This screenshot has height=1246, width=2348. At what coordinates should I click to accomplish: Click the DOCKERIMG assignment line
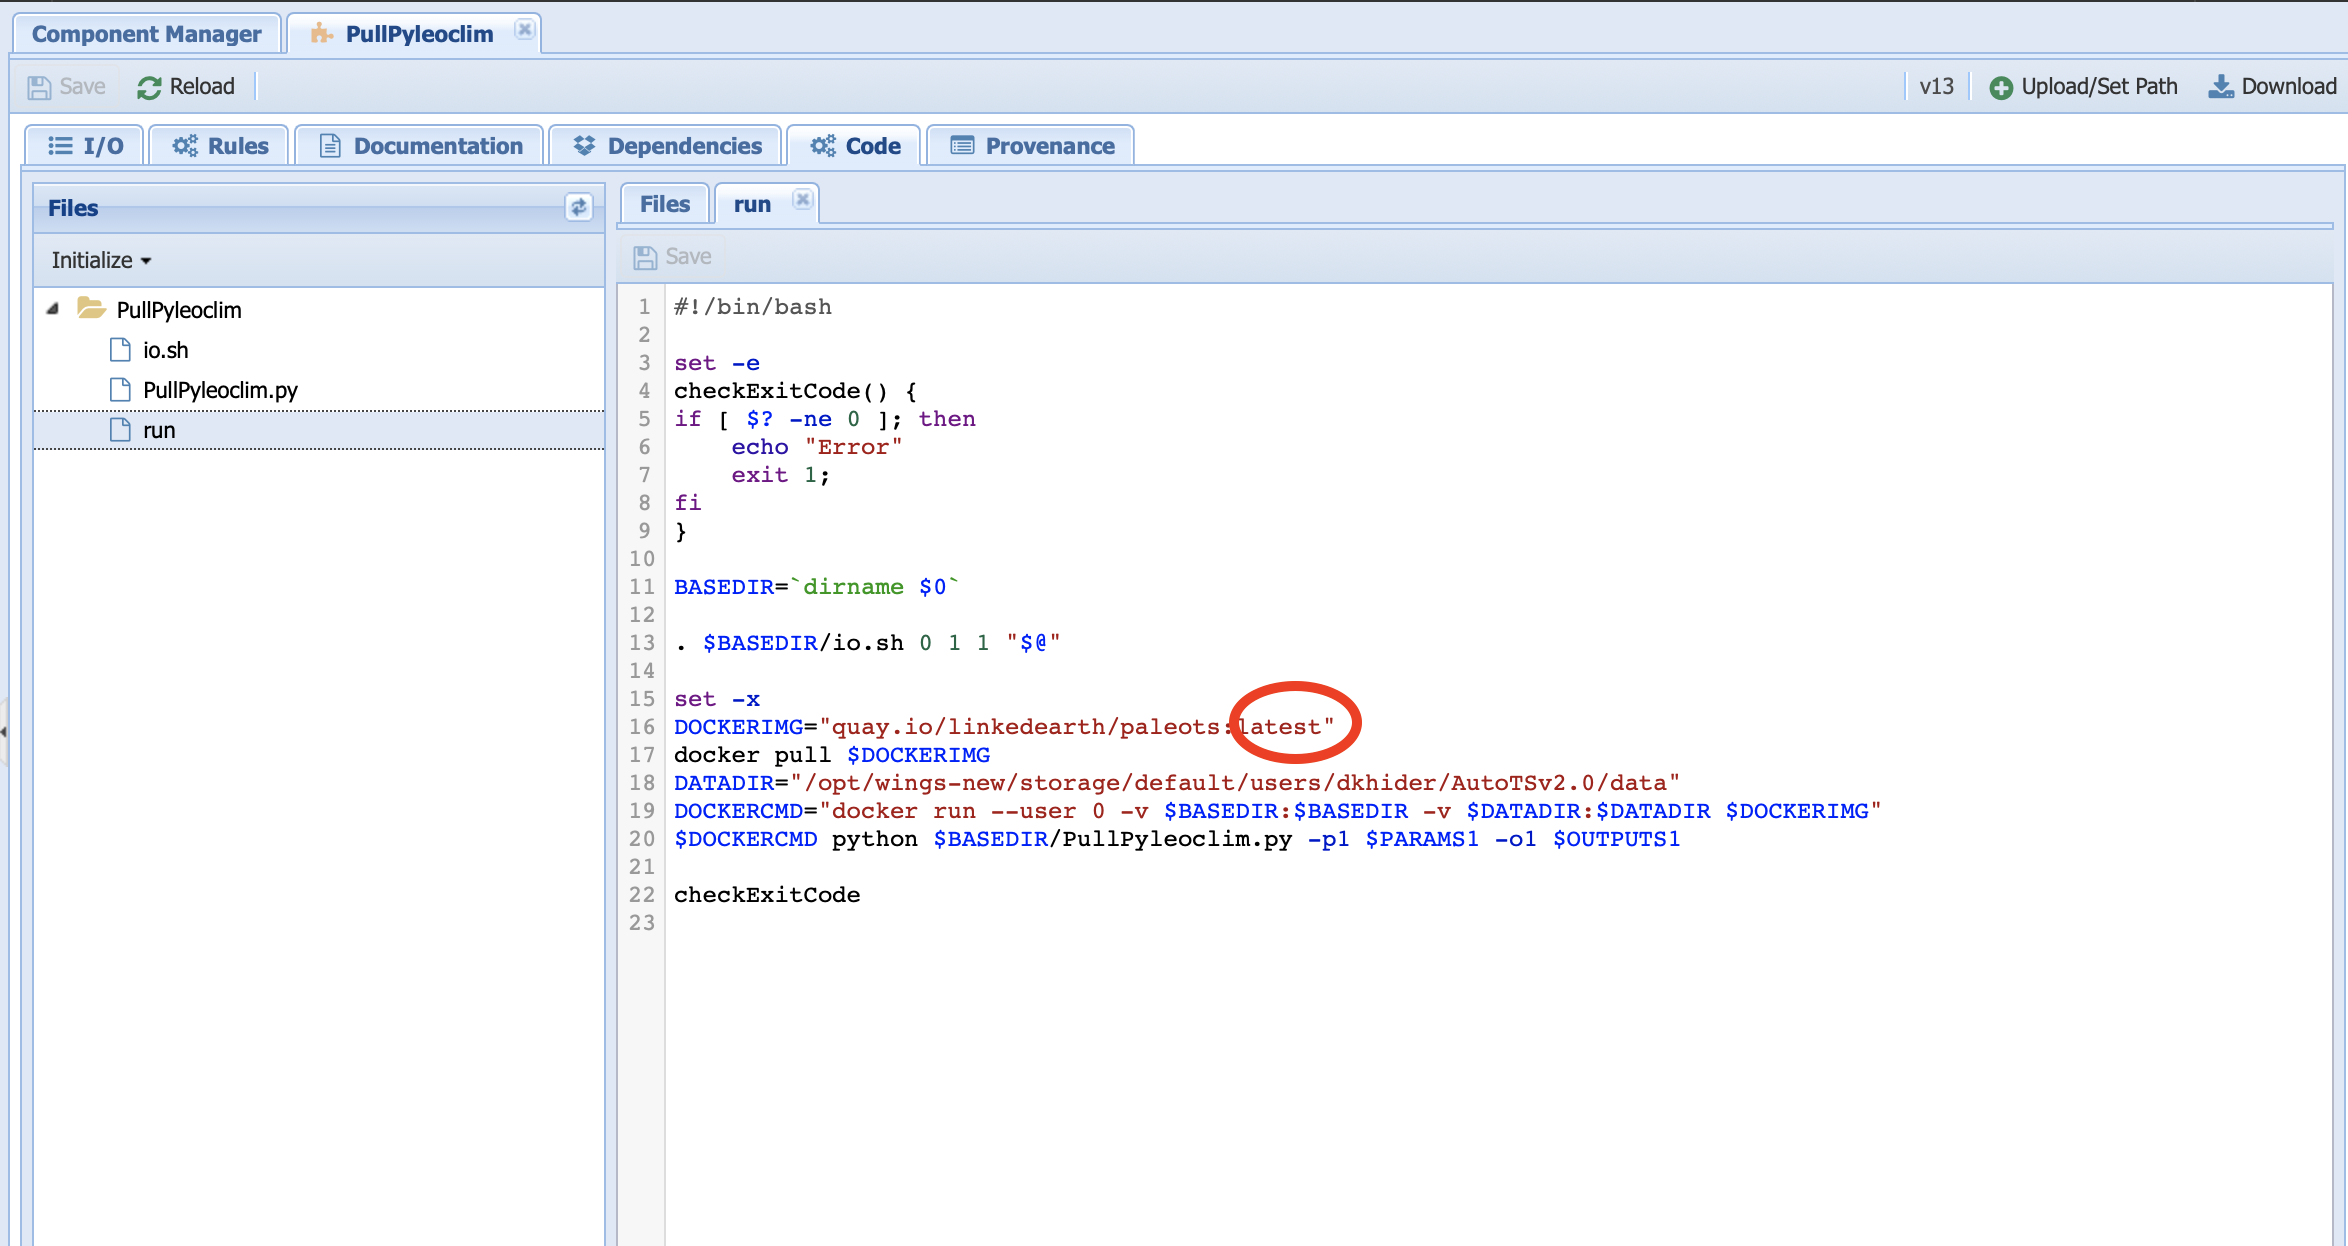[1004, 727]
